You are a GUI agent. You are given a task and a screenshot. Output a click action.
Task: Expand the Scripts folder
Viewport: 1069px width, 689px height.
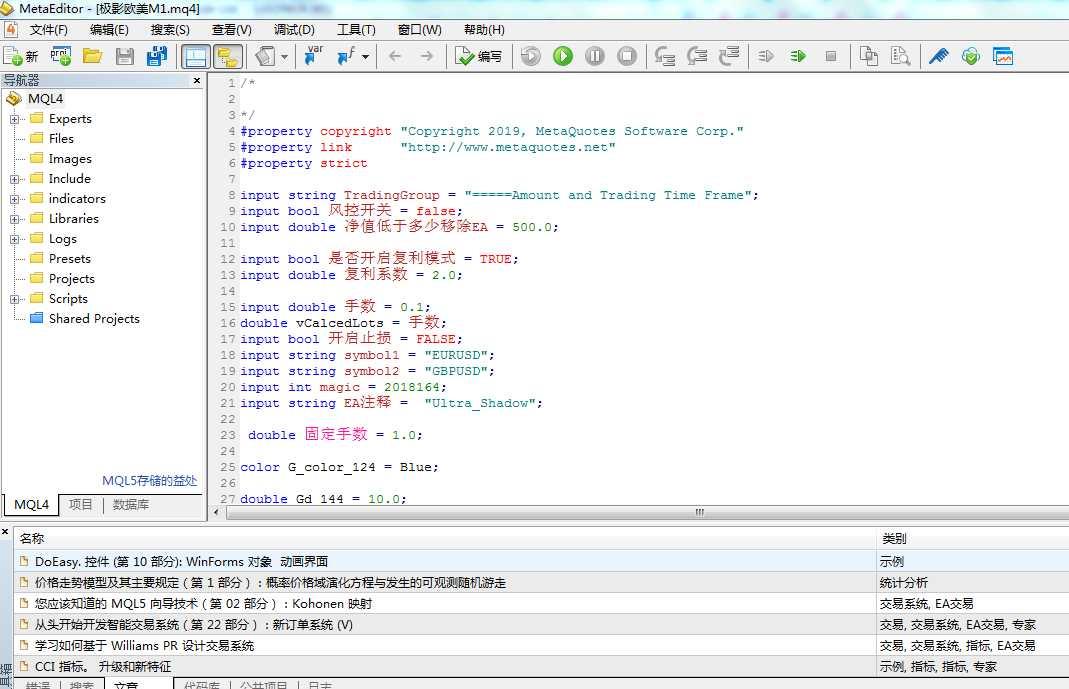click(14, 299)
